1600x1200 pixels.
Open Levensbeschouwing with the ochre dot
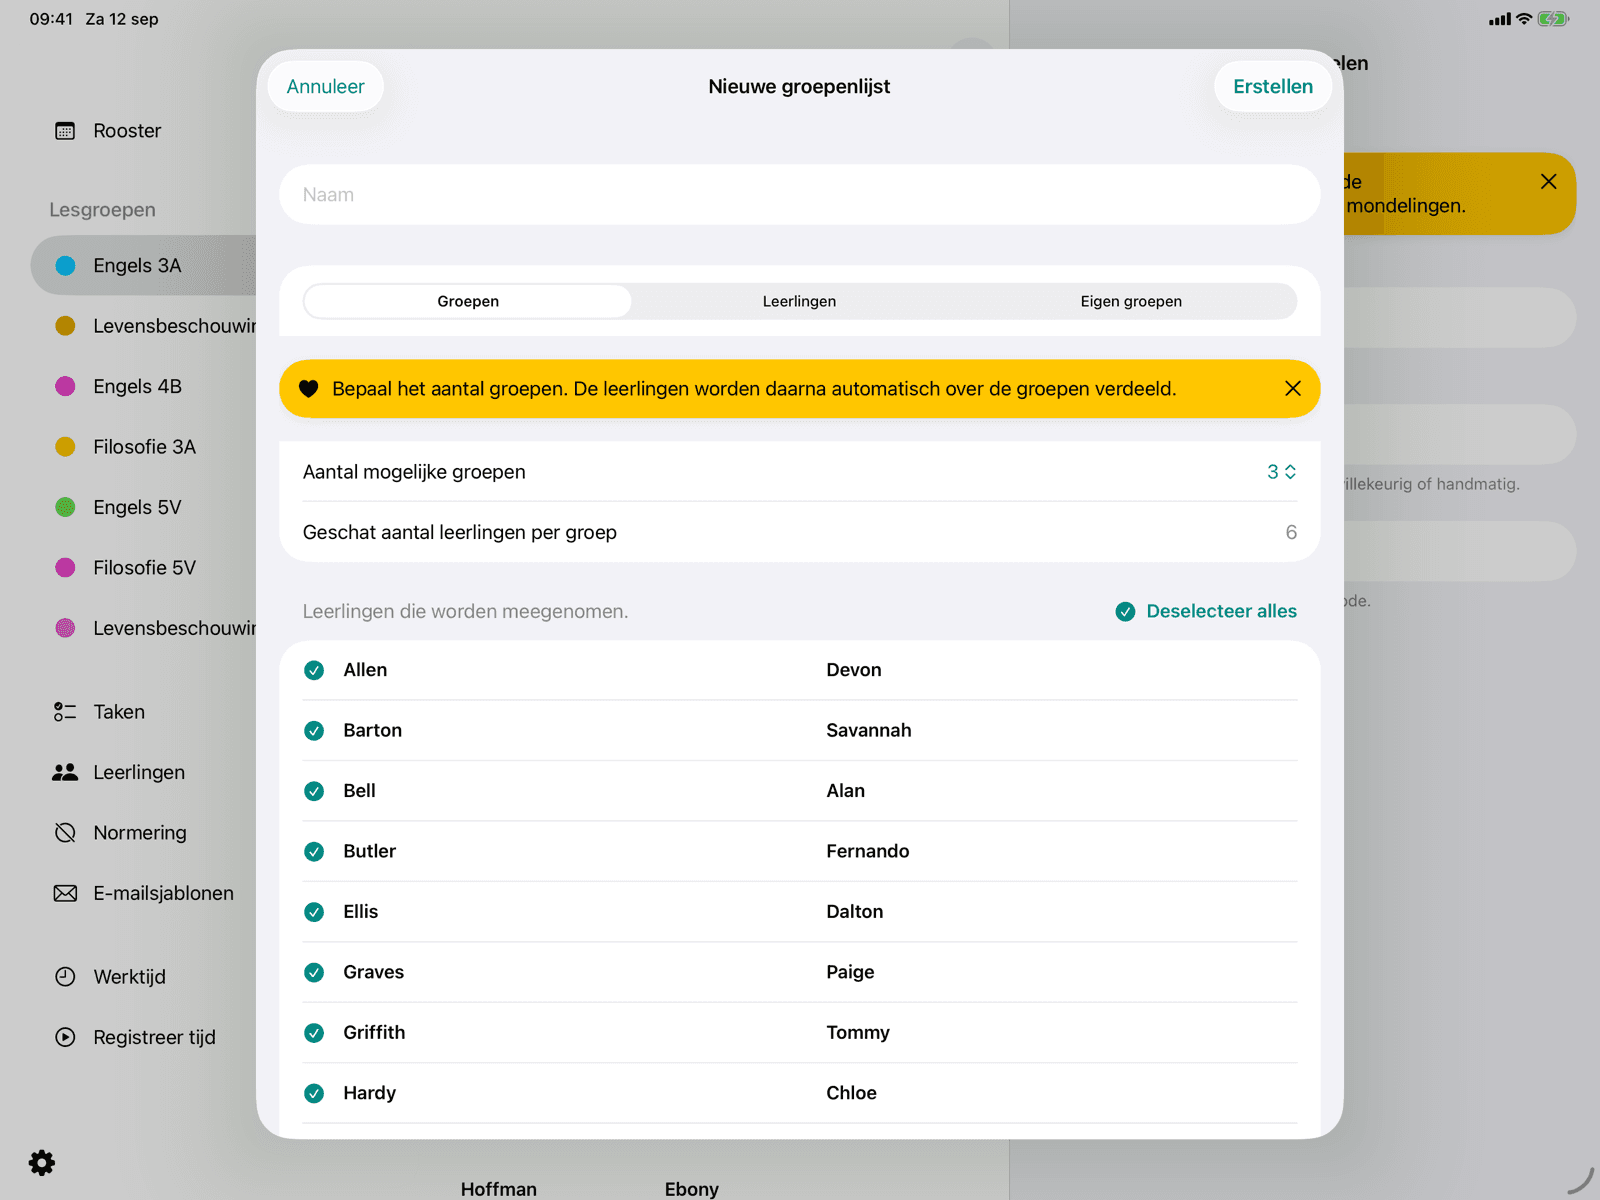coord(144,326)
